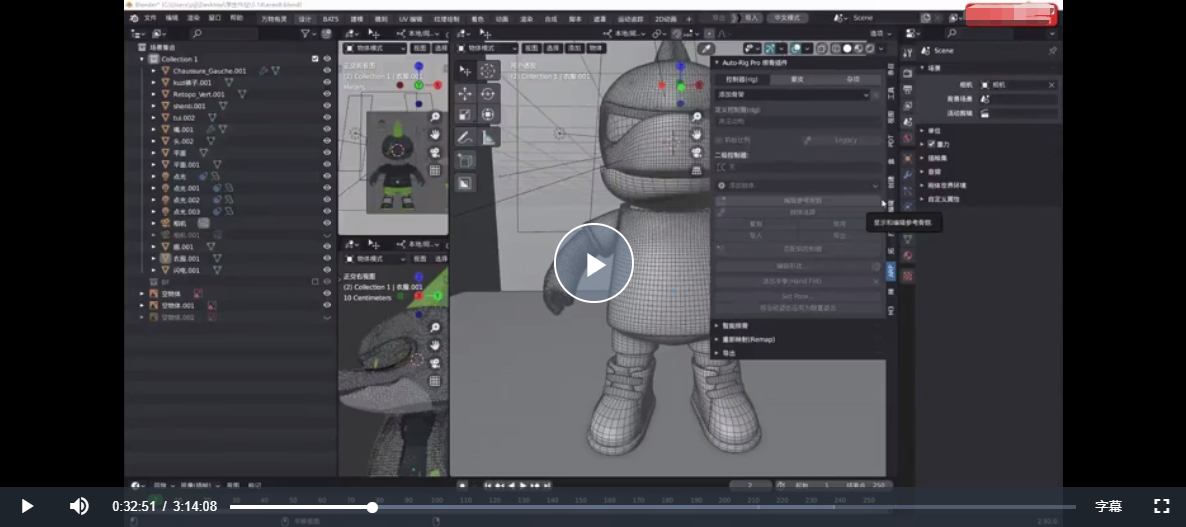Click the video player play icon in control bar

coord(26,507)
